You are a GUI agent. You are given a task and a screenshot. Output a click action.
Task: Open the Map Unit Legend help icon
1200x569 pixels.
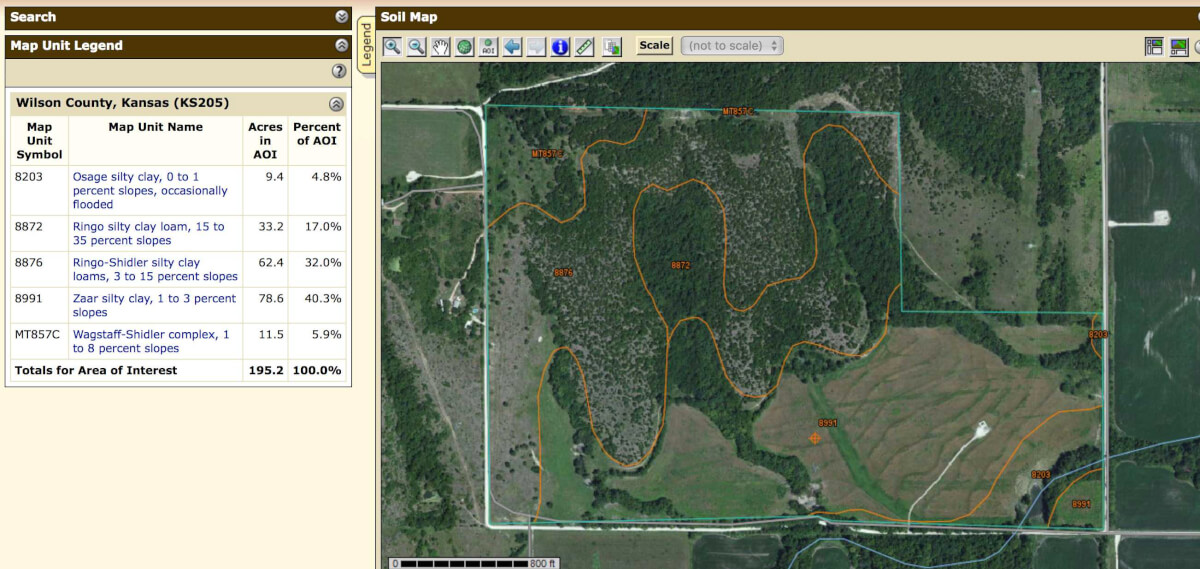(339, 71)
